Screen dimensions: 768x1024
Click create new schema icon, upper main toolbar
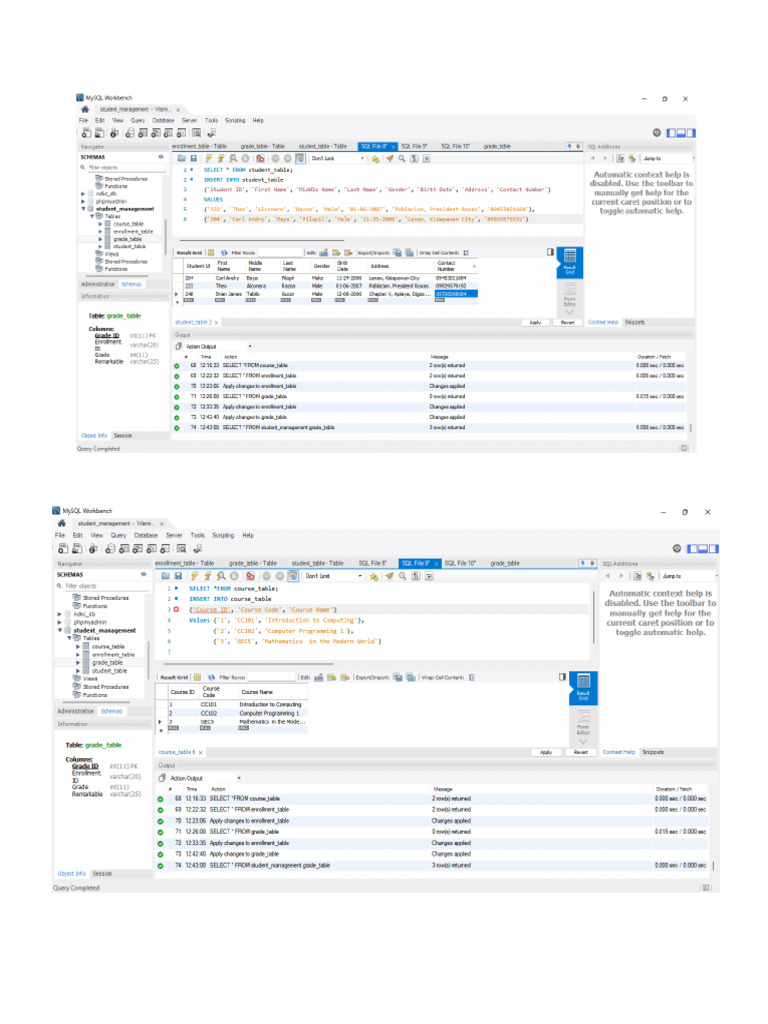[129, 133]
